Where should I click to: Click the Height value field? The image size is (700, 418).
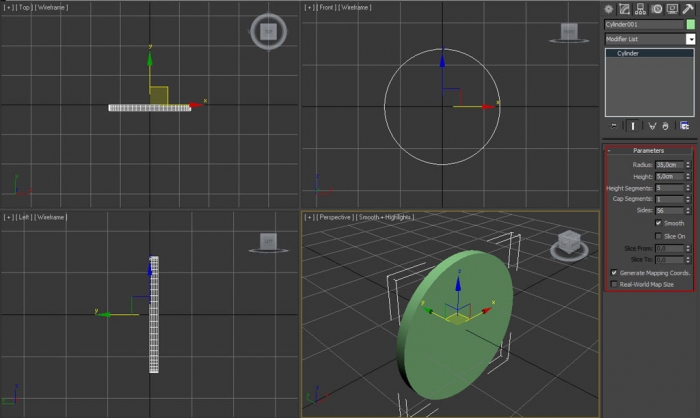point(670,176)
